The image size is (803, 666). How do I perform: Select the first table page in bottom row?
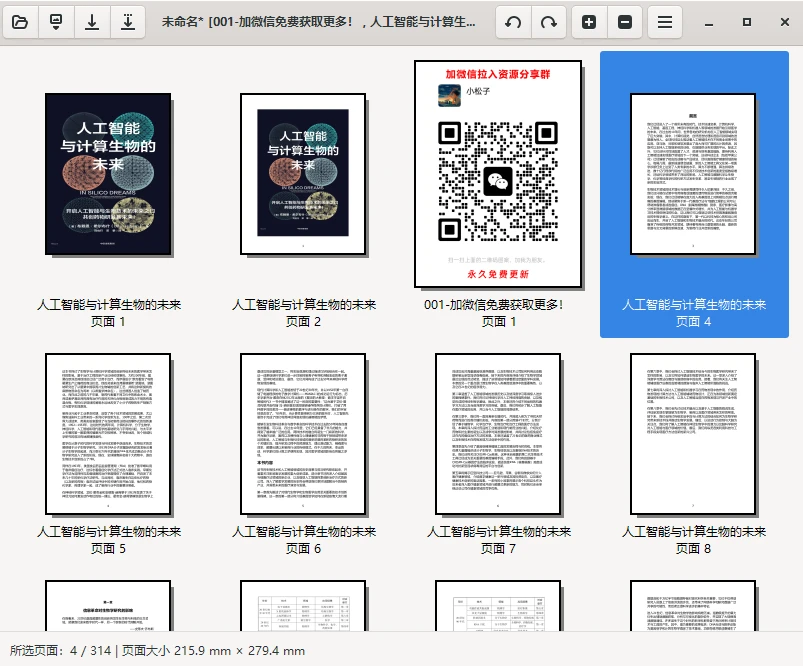click(x=303, y=606)
